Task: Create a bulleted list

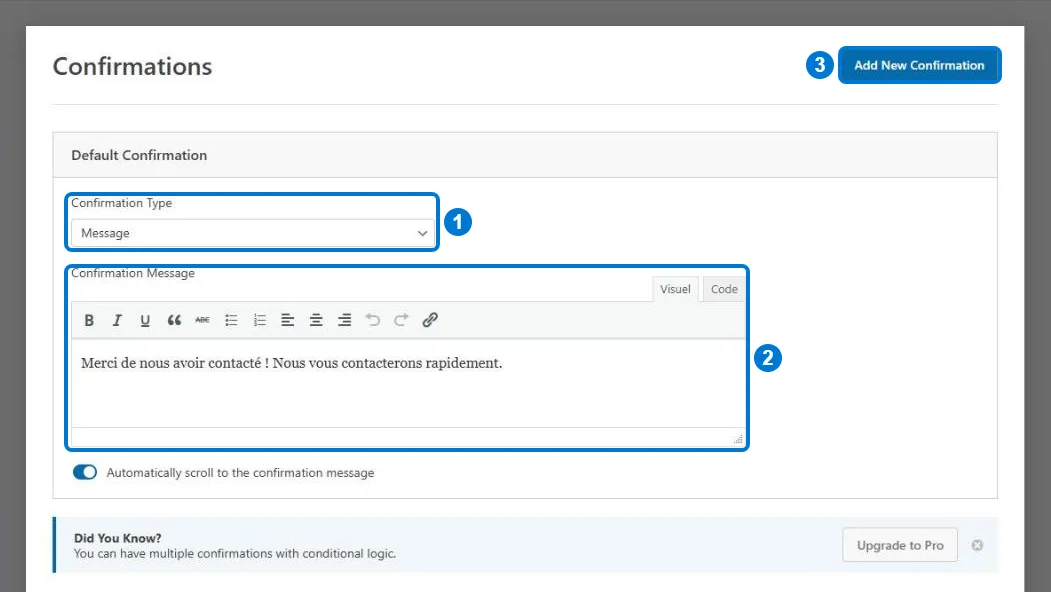Action: pos(231,320)
